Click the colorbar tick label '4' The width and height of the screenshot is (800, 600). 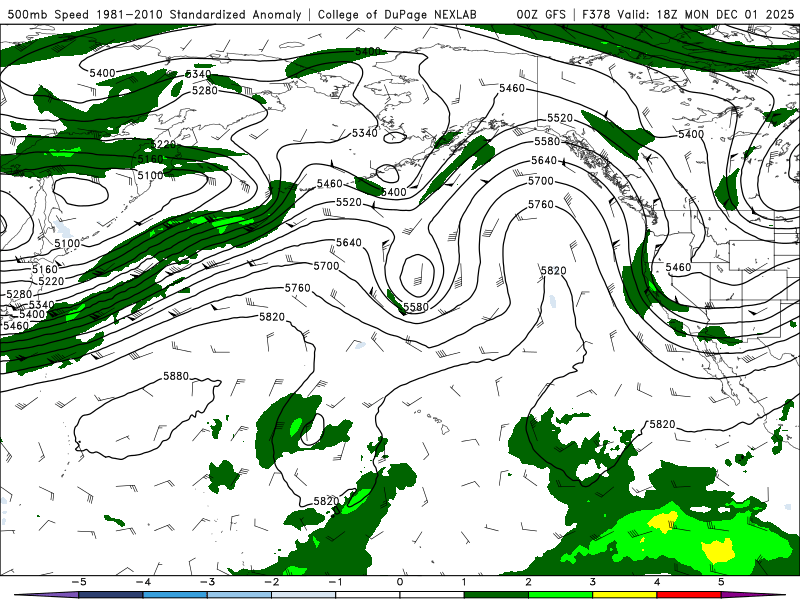coord(657,582)
